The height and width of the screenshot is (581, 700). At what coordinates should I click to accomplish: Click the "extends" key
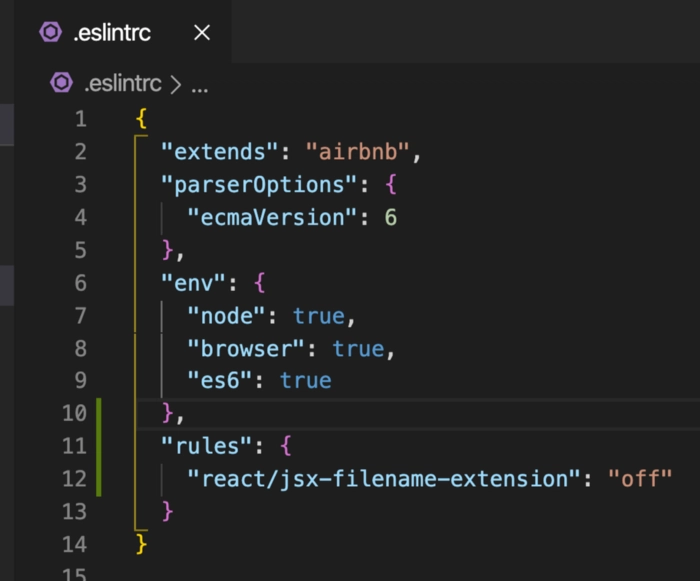pos(220,152)
